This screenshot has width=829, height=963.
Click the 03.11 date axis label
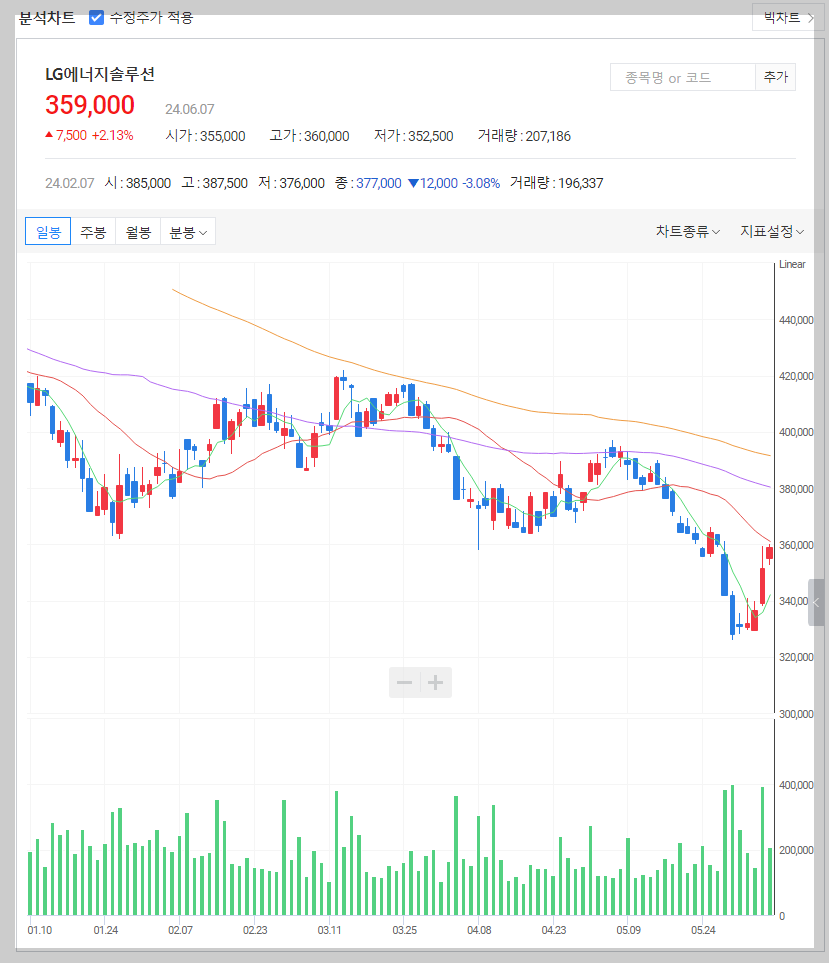[x=330, y=930]
